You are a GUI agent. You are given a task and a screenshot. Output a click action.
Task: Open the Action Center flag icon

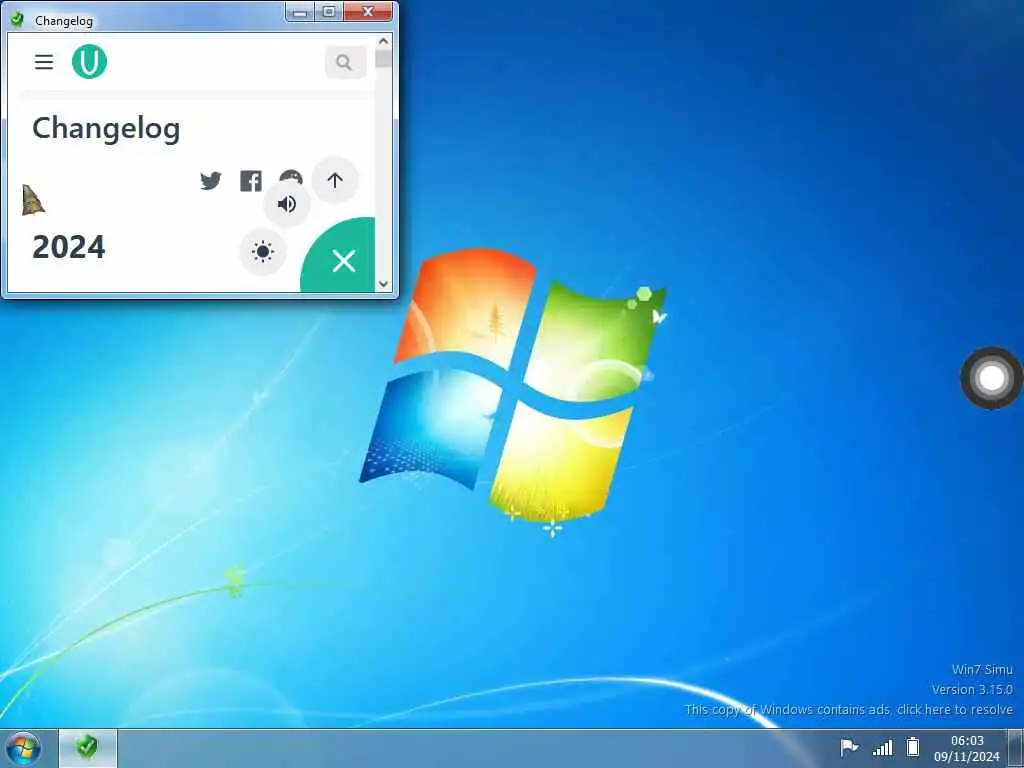point(849,747)
